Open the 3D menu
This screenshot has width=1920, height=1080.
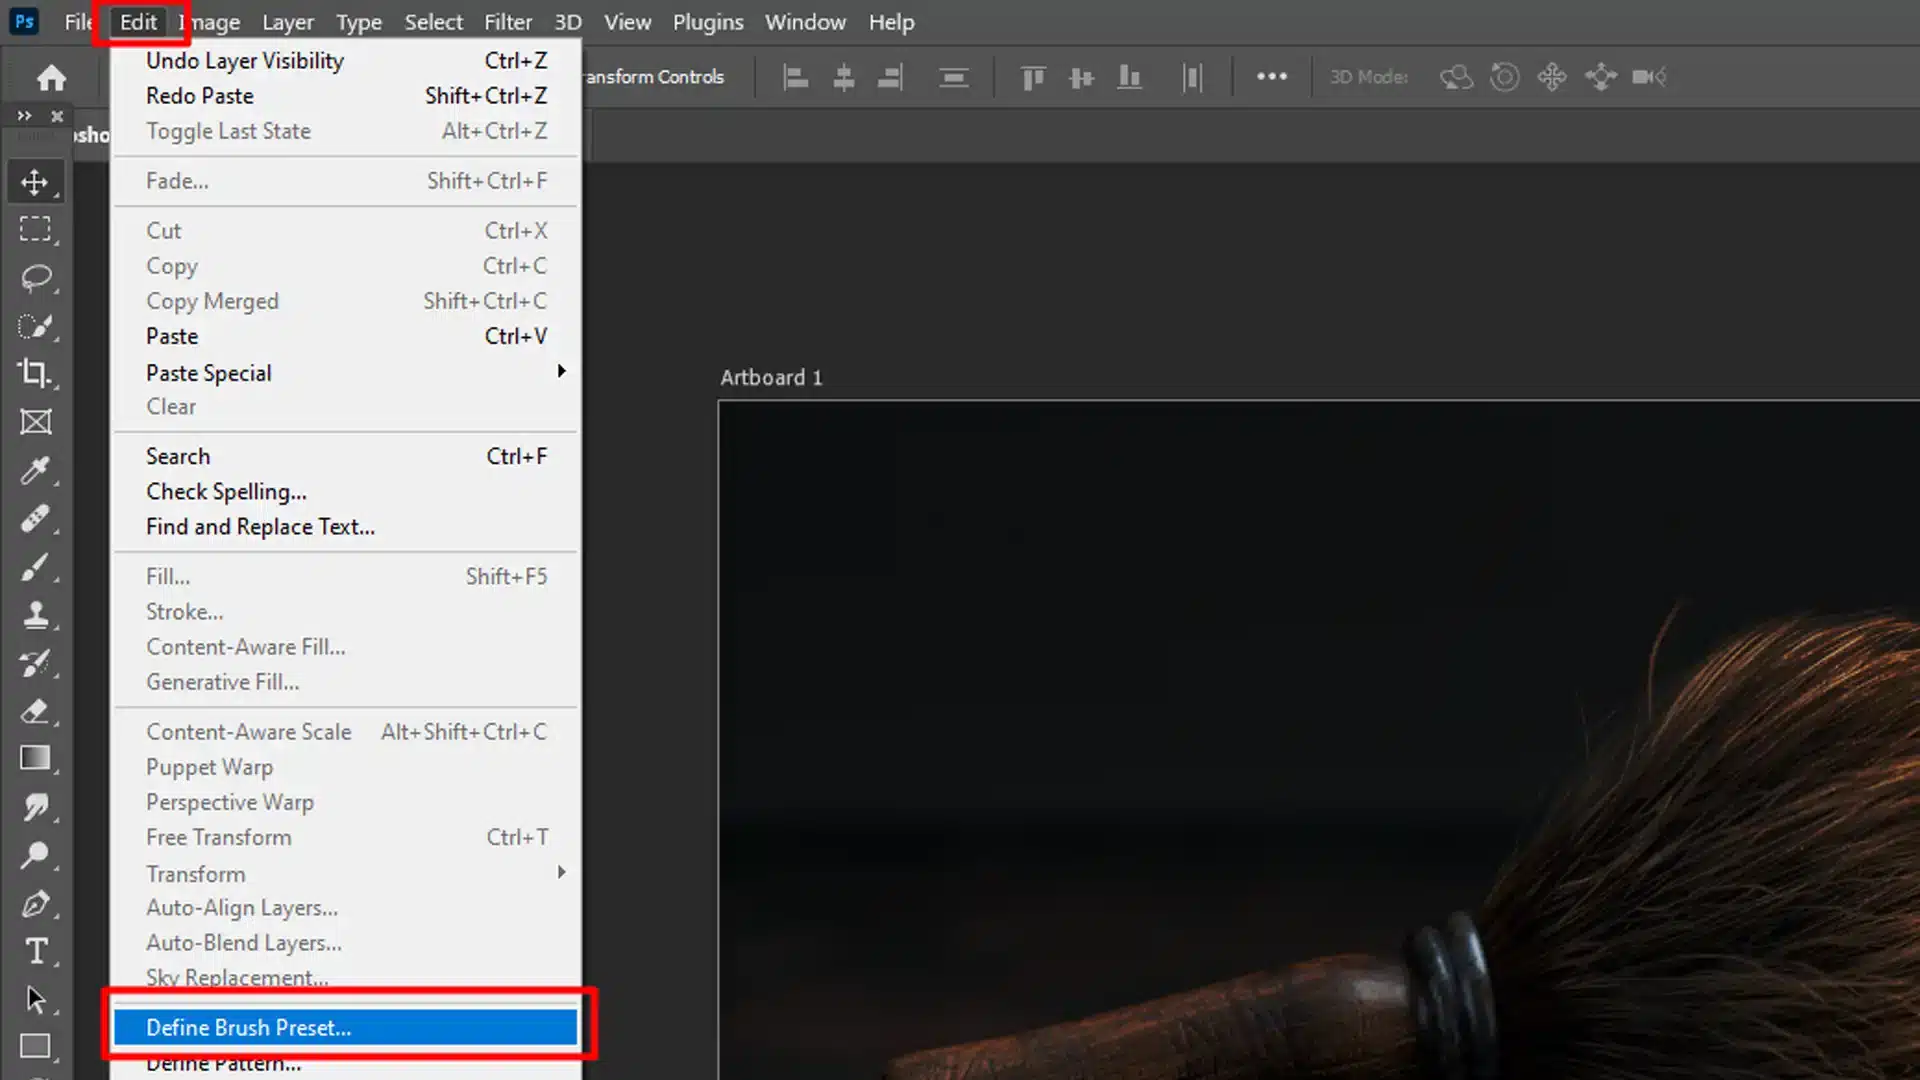point(568,22)
